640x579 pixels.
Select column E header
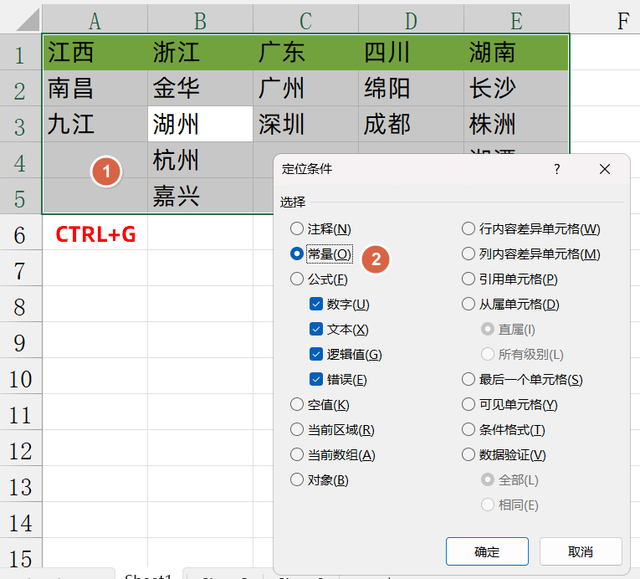click(x=516, y=20)
